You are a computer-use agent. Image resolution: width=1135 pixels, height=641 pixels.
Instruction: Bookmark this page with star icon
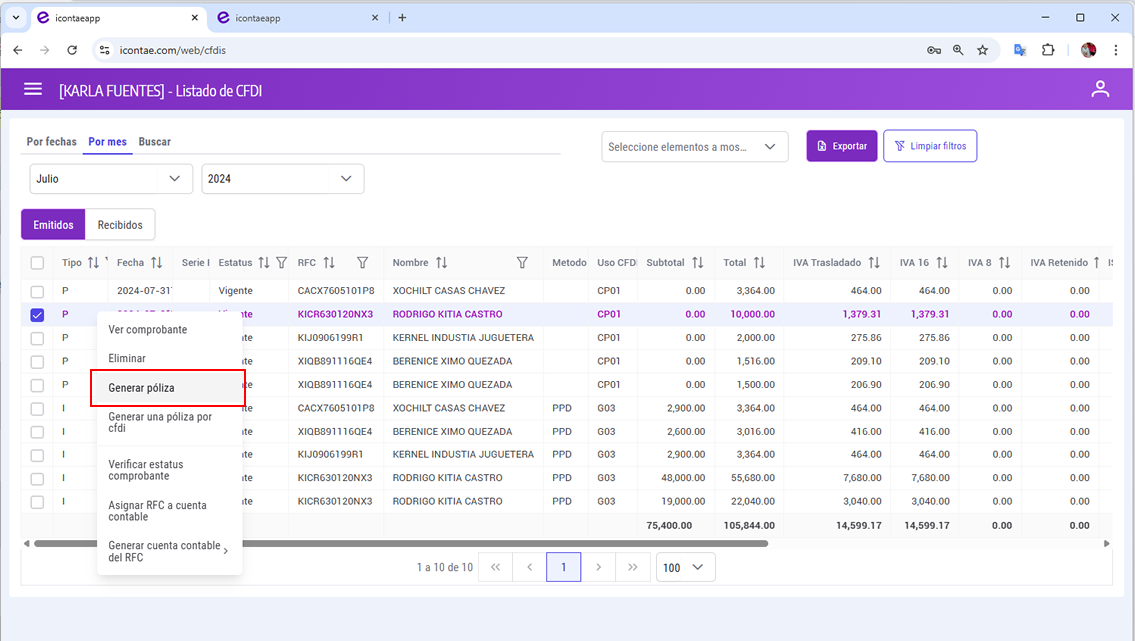coord(982,49)
